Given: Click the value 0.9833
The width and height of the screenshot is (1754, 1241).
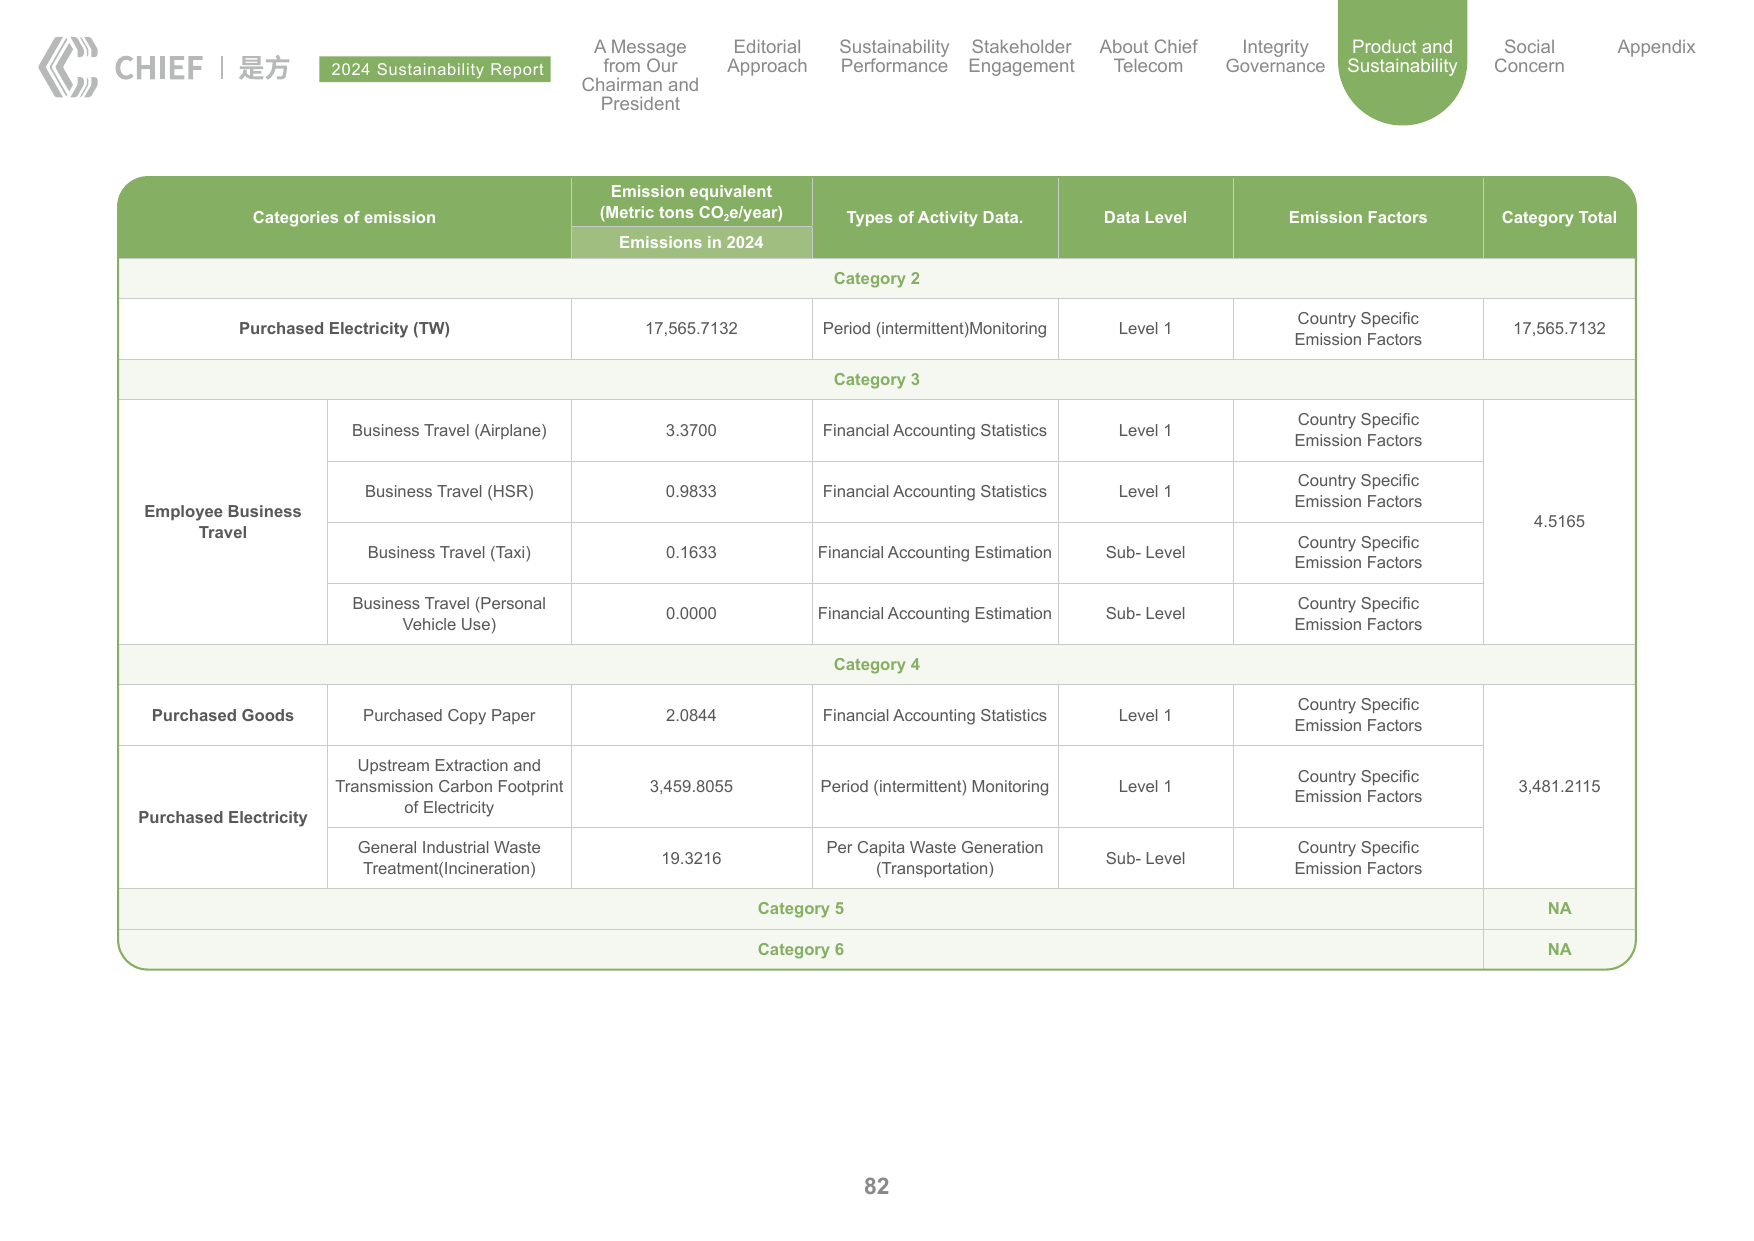Looking at the screenshot, I should pyautogui.click(x=691, y=492).
